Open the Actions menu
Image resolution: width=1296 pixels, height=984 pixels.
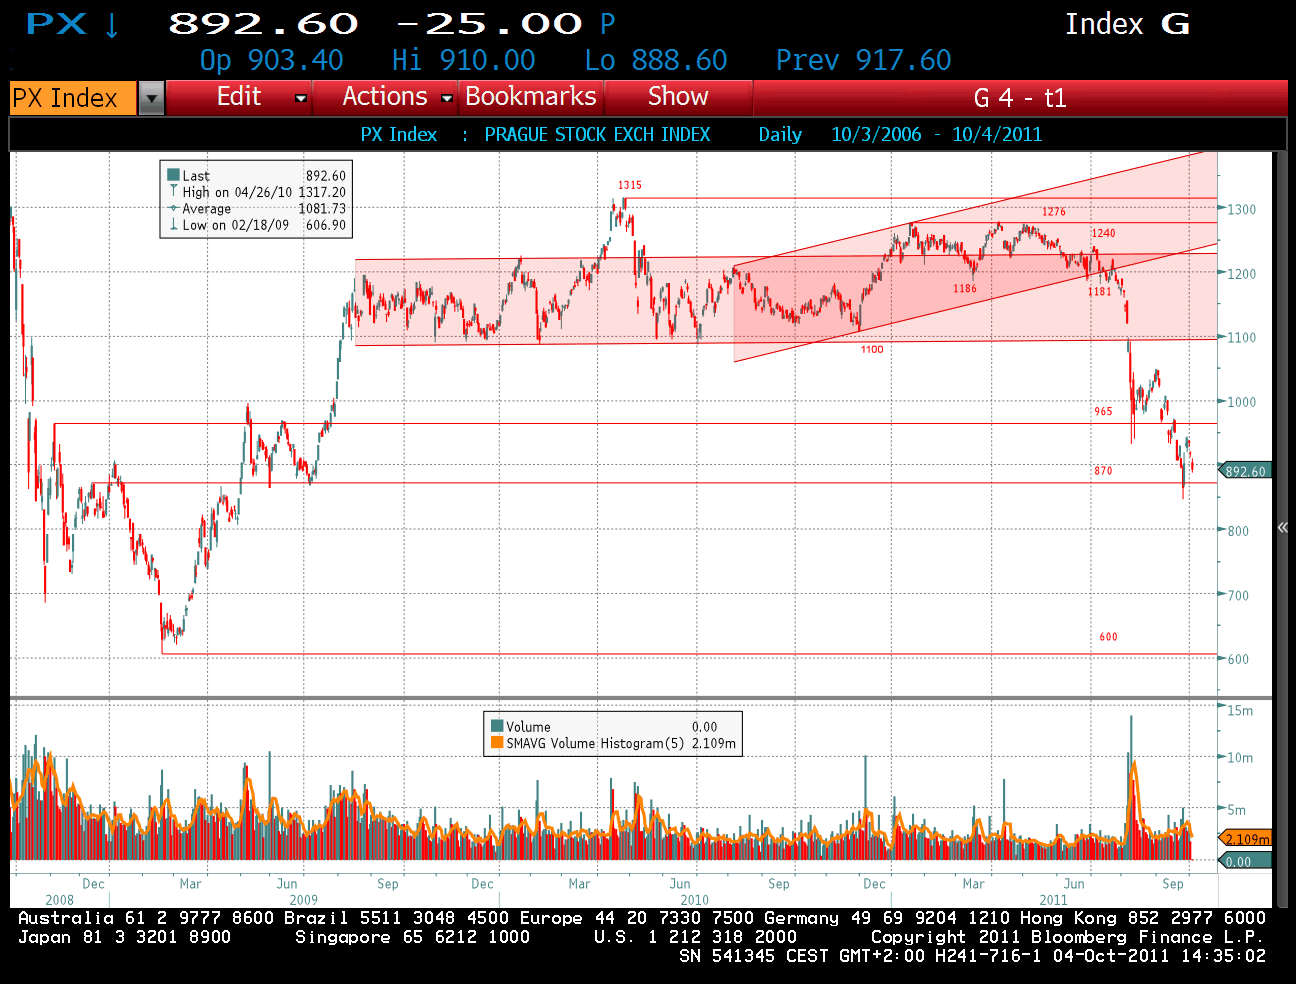click(x=385, y=97)
